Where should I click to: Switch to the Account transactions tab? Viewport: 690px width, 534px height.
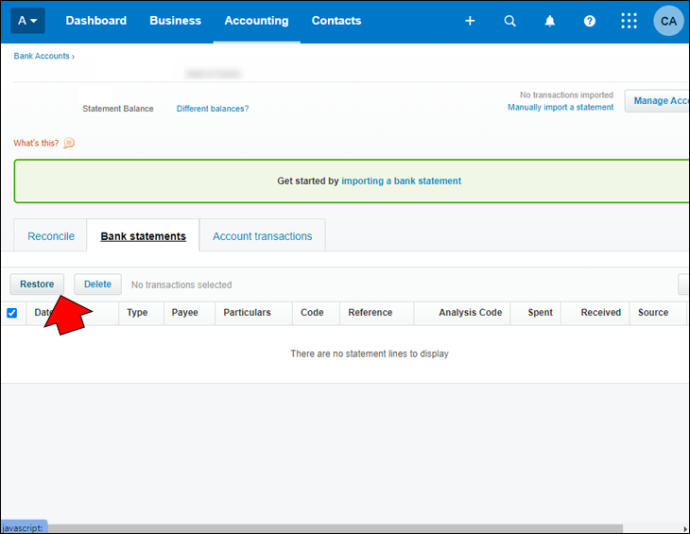tap(262, 236)
